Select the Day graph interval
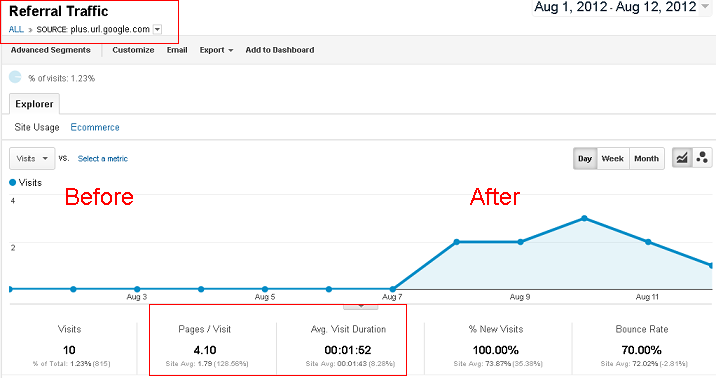 click(585, 158)
